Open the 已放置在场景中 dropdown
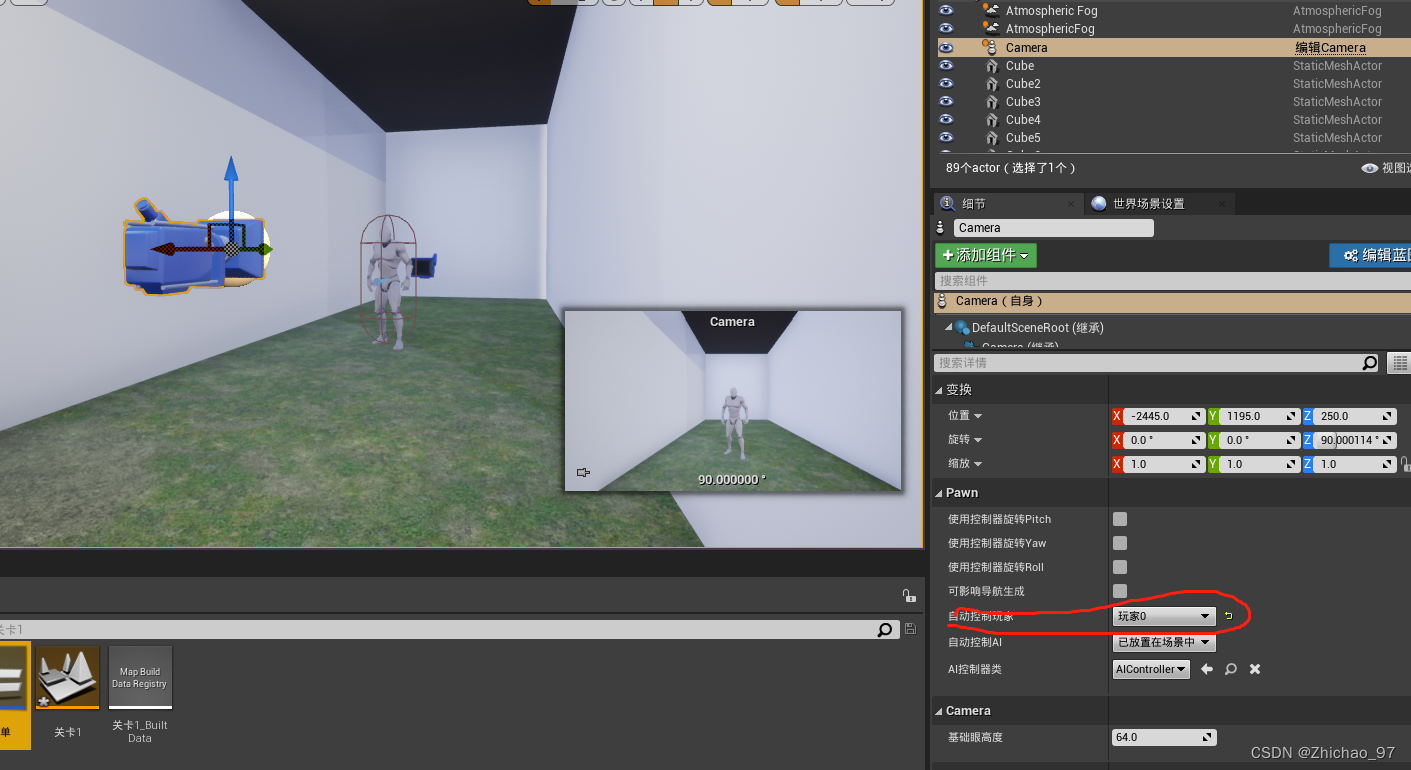Viewport: 1411px width, 770px height. pyautogui.click(x=1163, y=644)
